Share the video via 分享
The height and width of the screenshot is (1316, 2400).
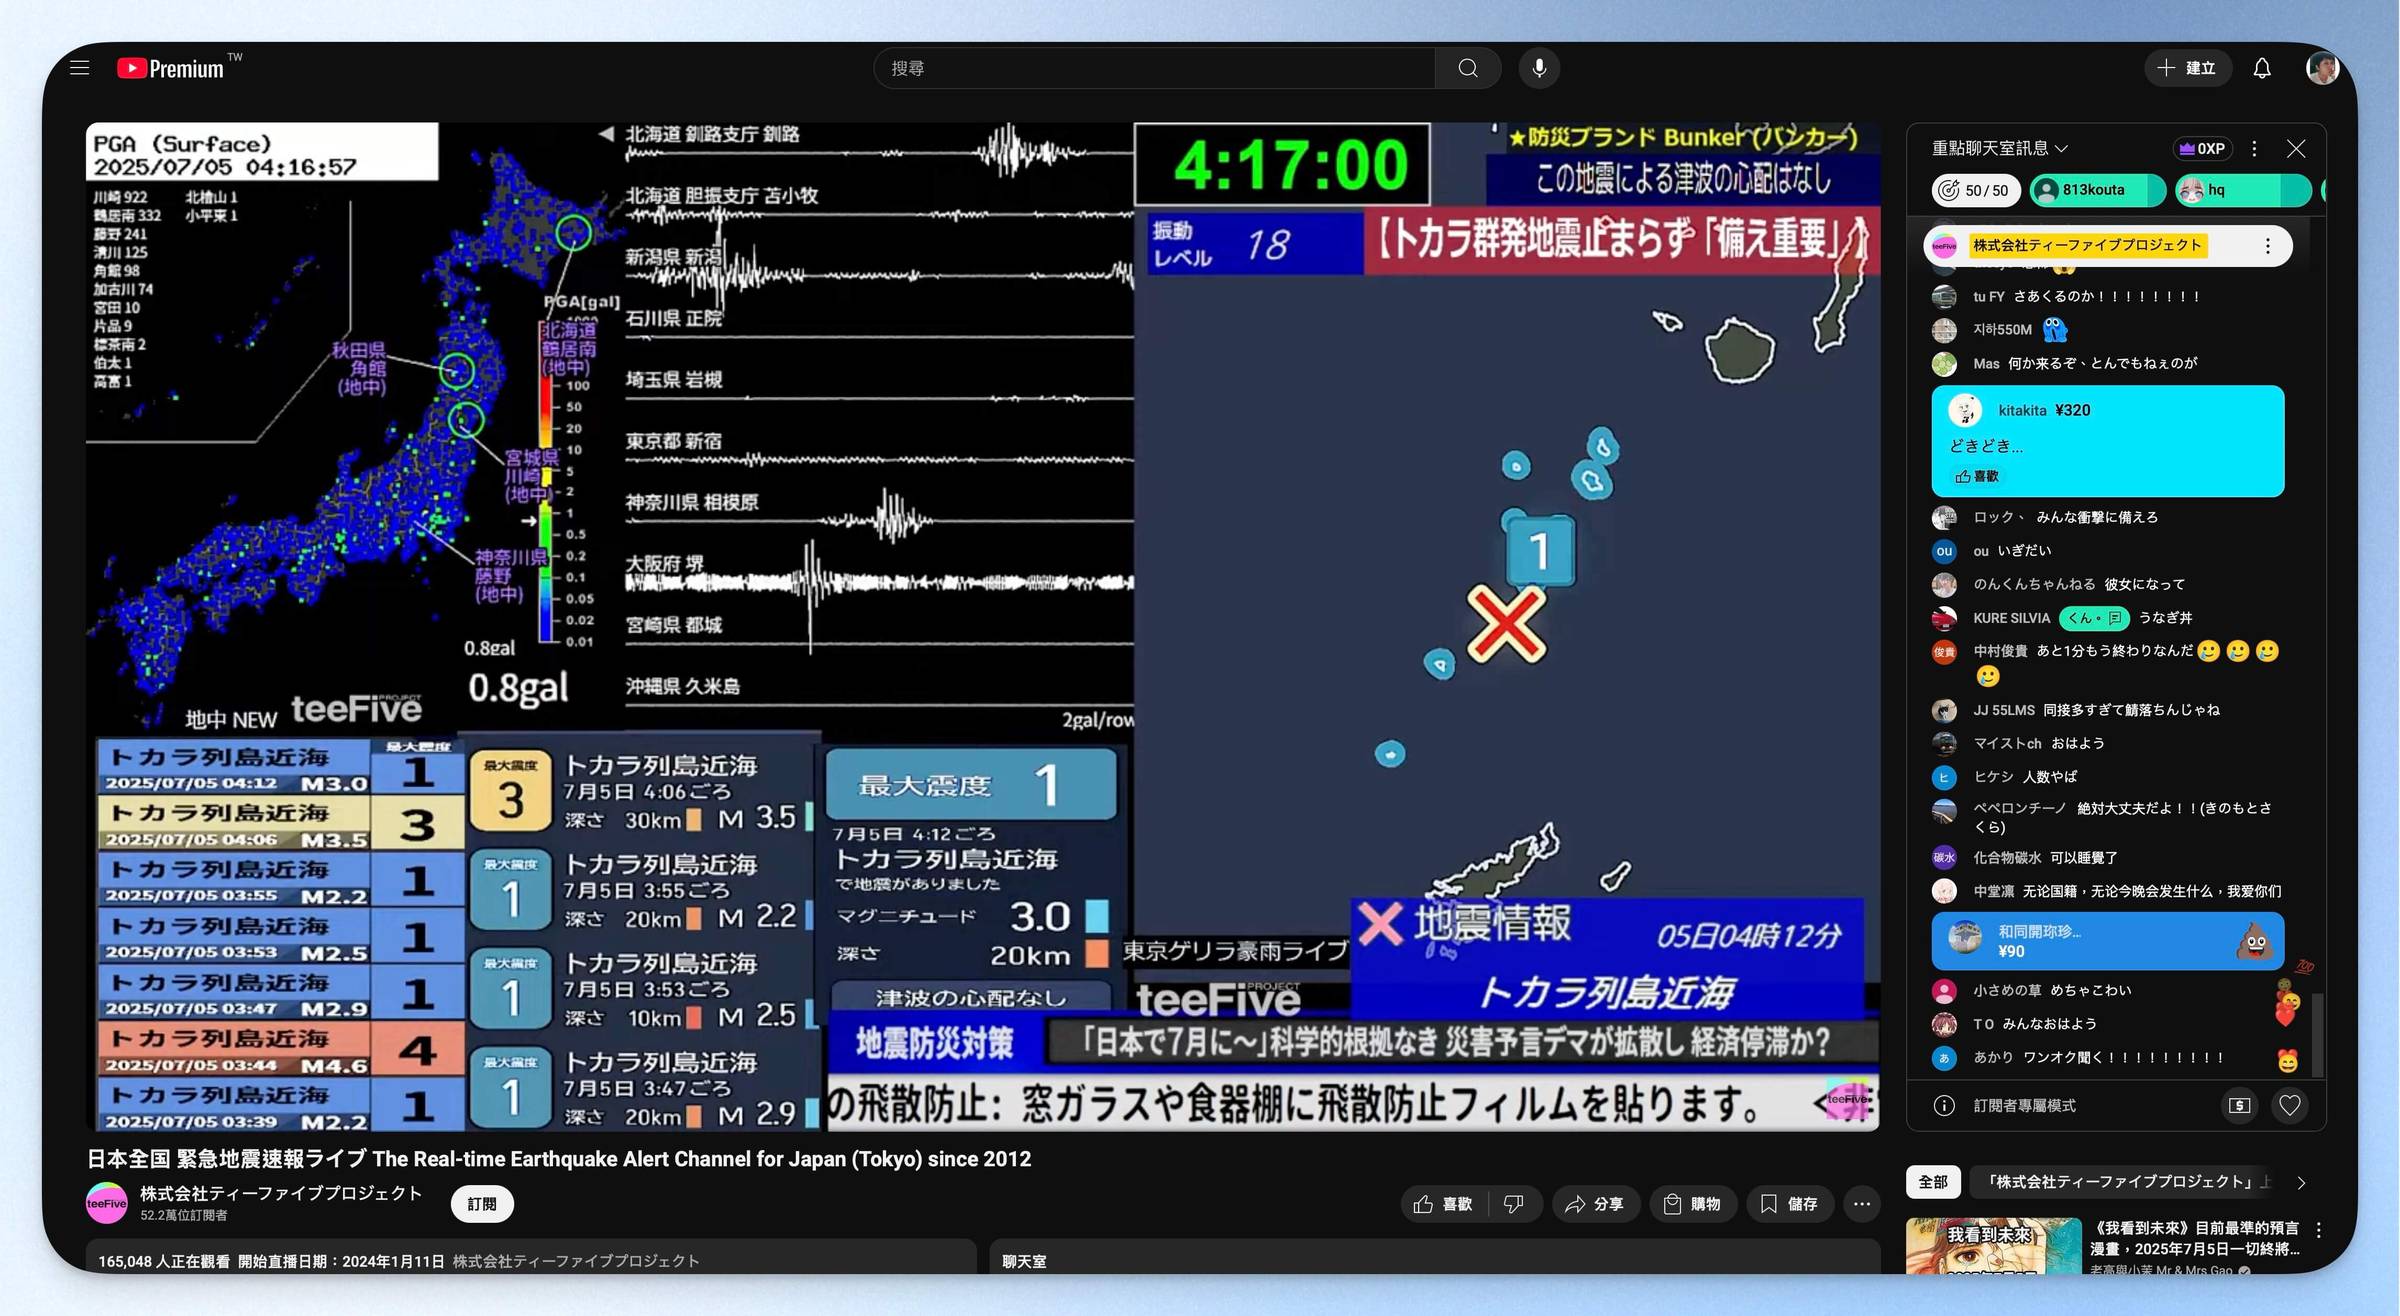1594,1204
